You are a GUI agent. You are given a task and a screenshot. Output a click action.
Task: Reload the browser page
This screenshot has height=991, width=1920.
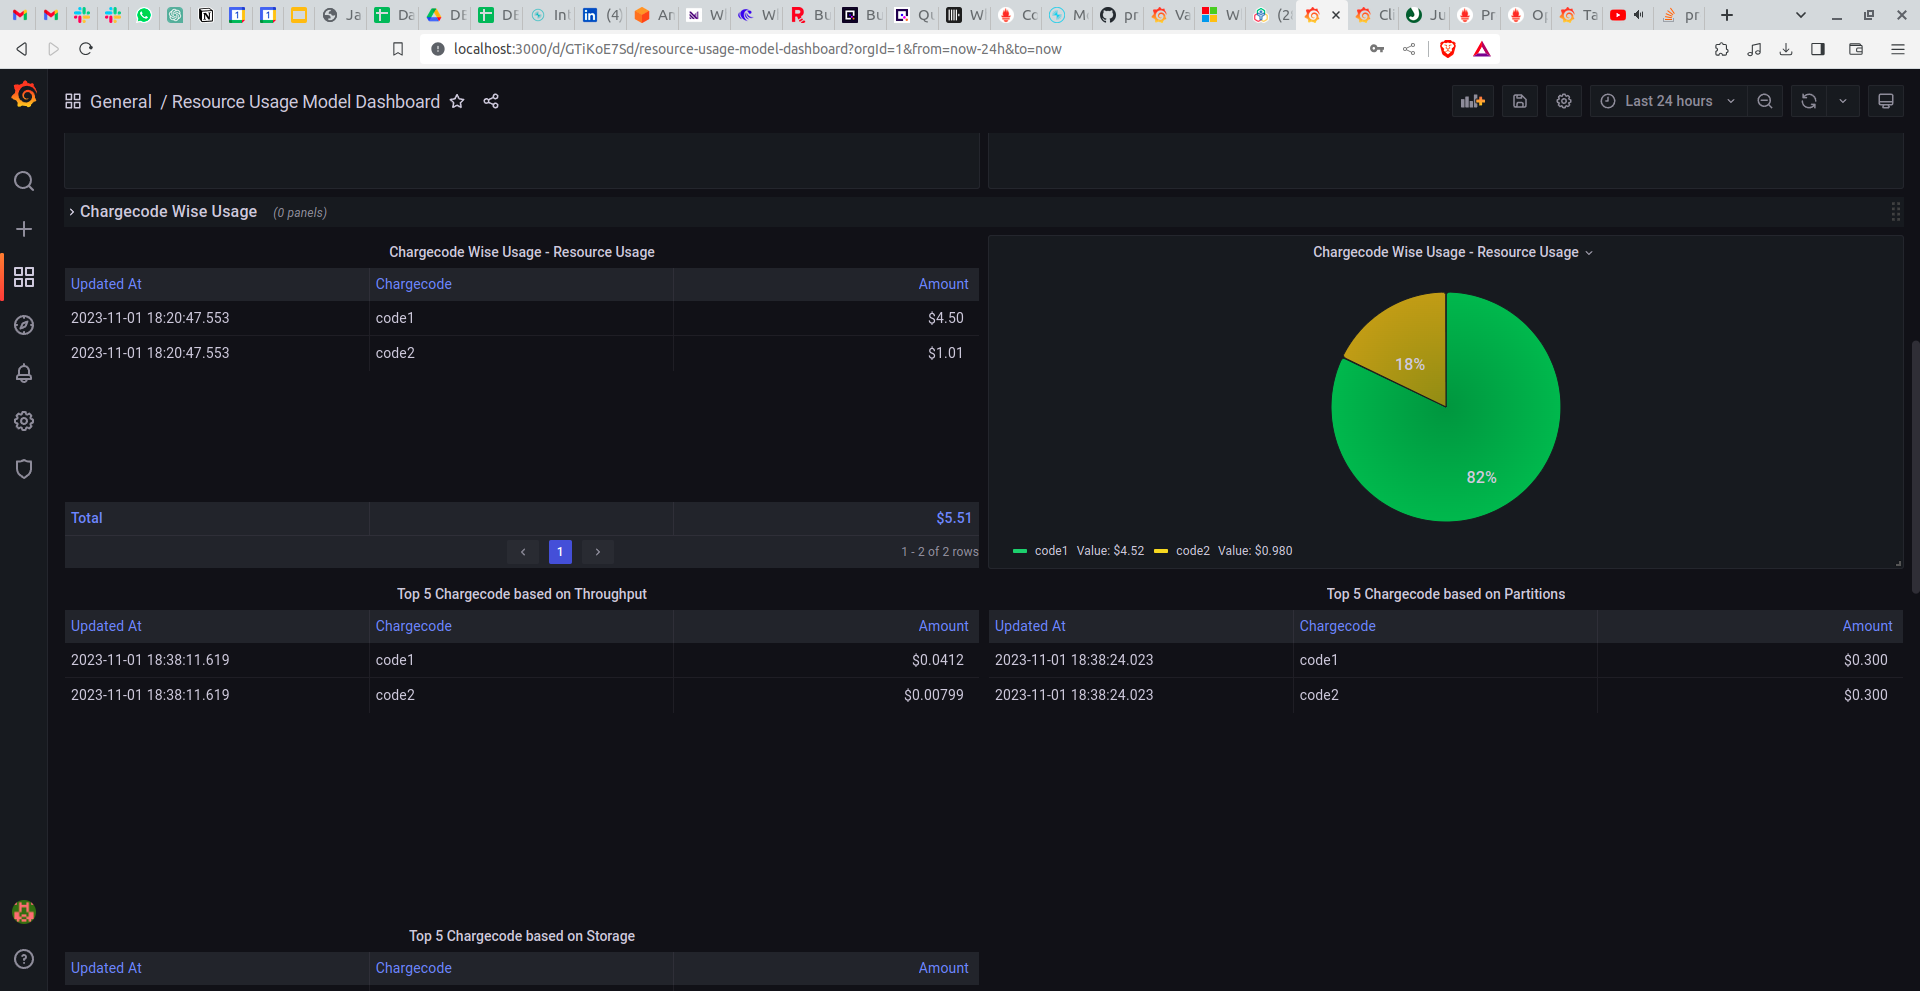pos(86,48)
